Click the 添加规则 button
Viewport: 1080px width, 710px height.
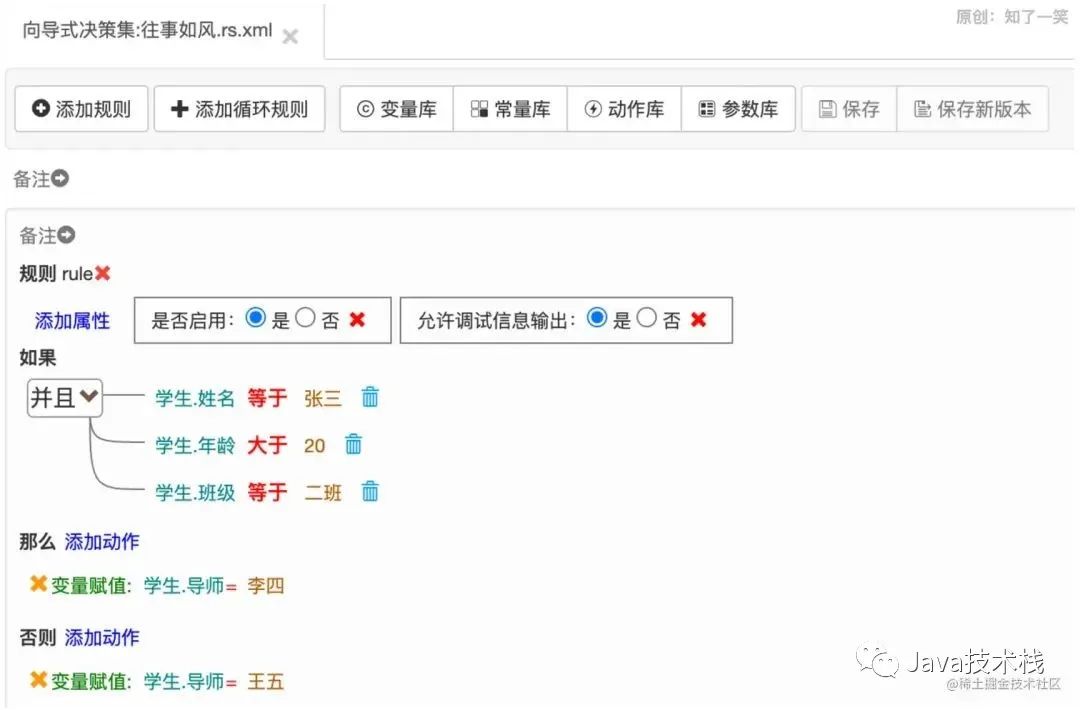[x=81, y=109]
